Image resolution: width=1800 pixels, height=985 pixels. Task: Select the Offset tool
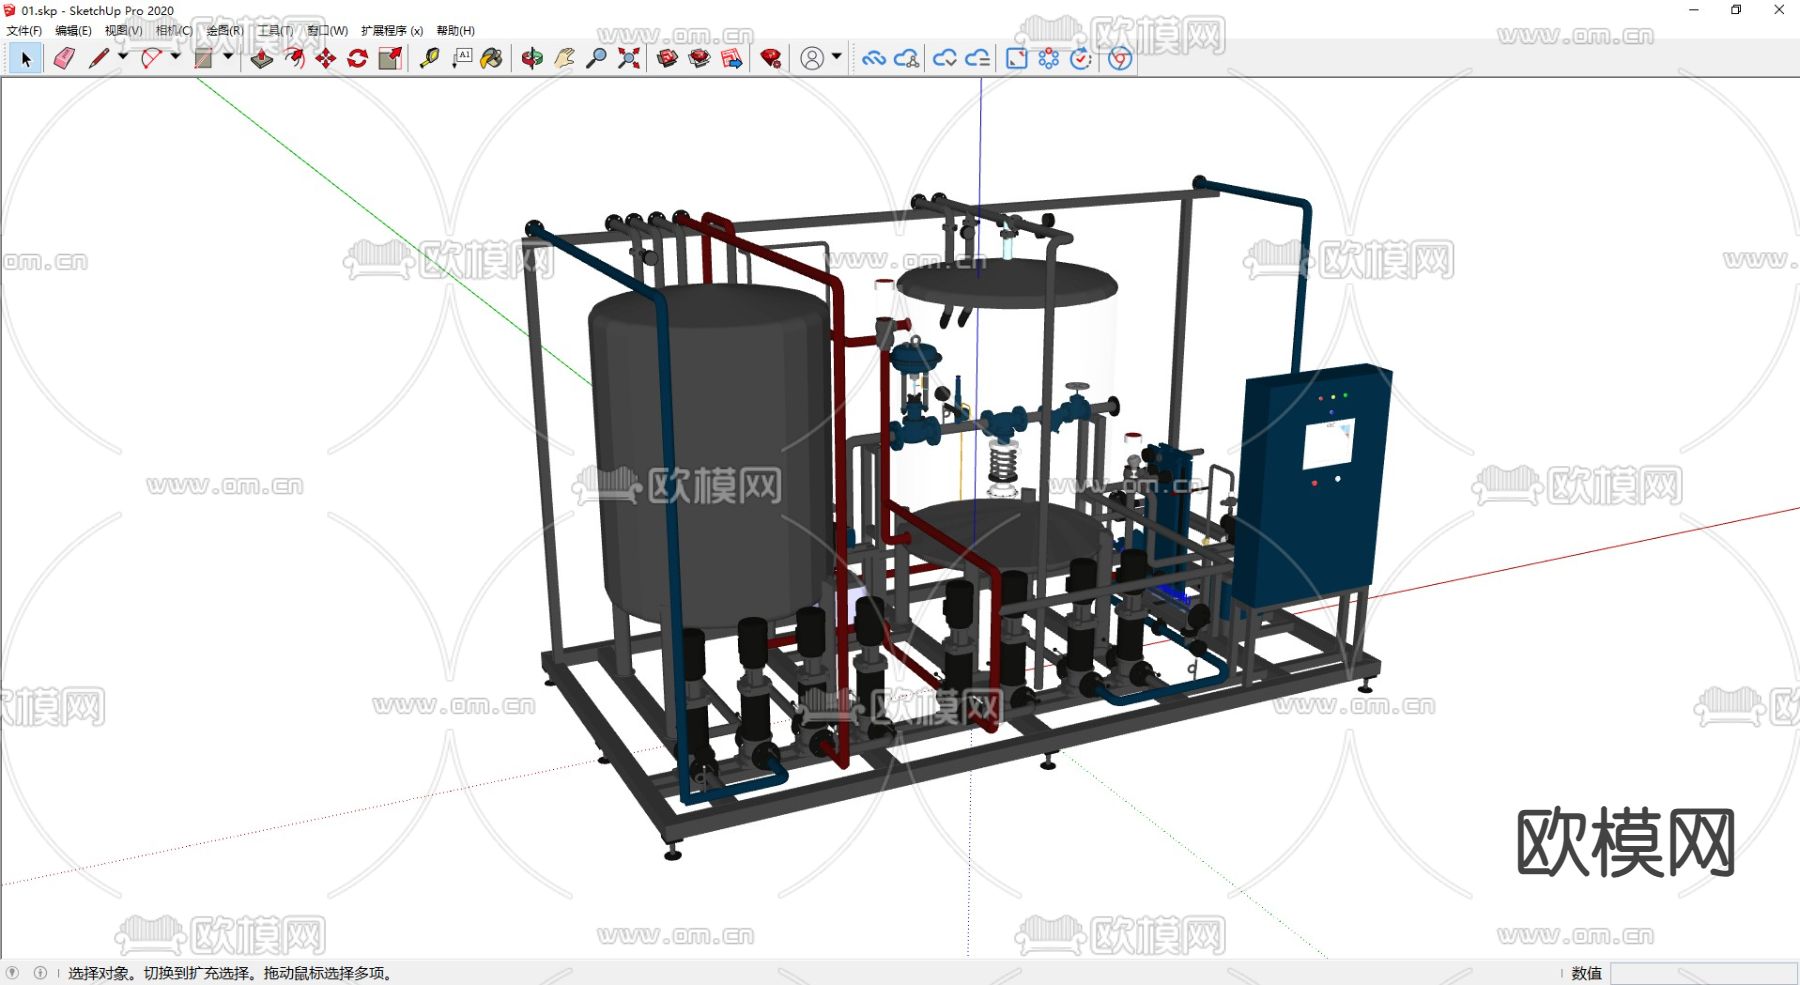(x=294, y=59)
